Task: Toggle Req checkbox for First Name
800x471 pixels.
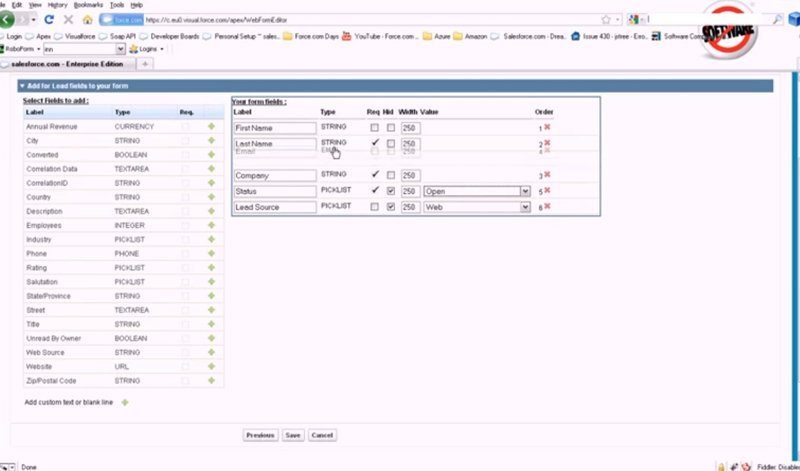Action: point(374,128)
